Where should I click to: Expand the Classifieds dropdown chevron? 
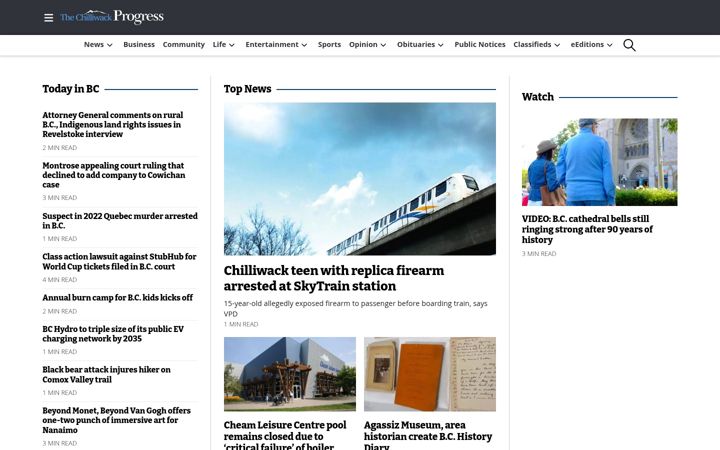(x=557, y=45)
